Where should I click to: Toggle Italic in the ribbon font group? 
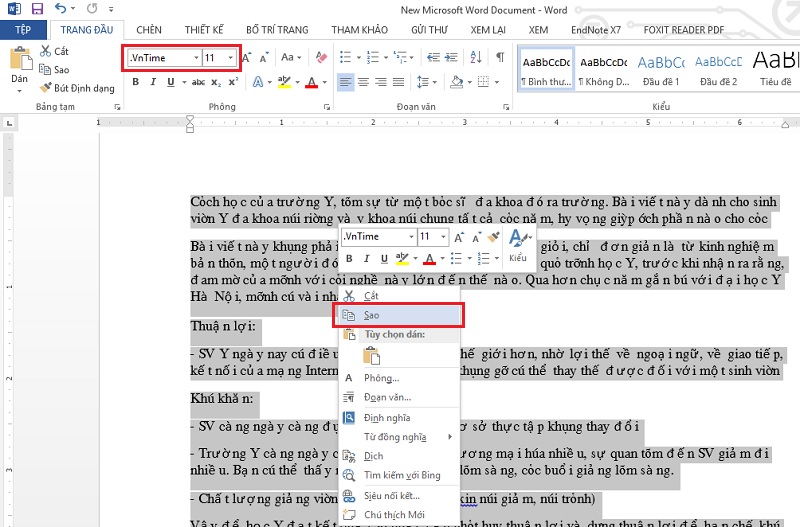153,82
